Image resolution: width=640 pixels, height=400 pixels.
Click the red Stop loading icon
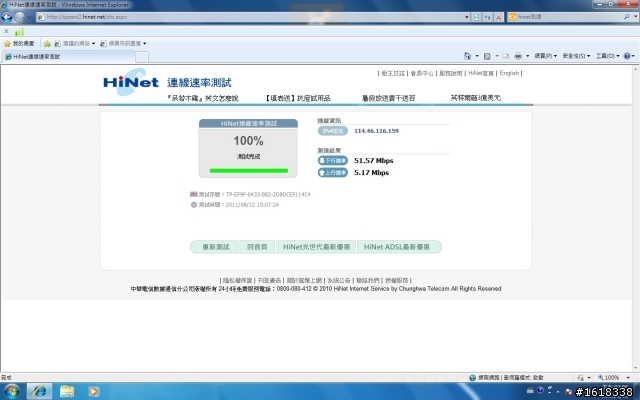498,17
